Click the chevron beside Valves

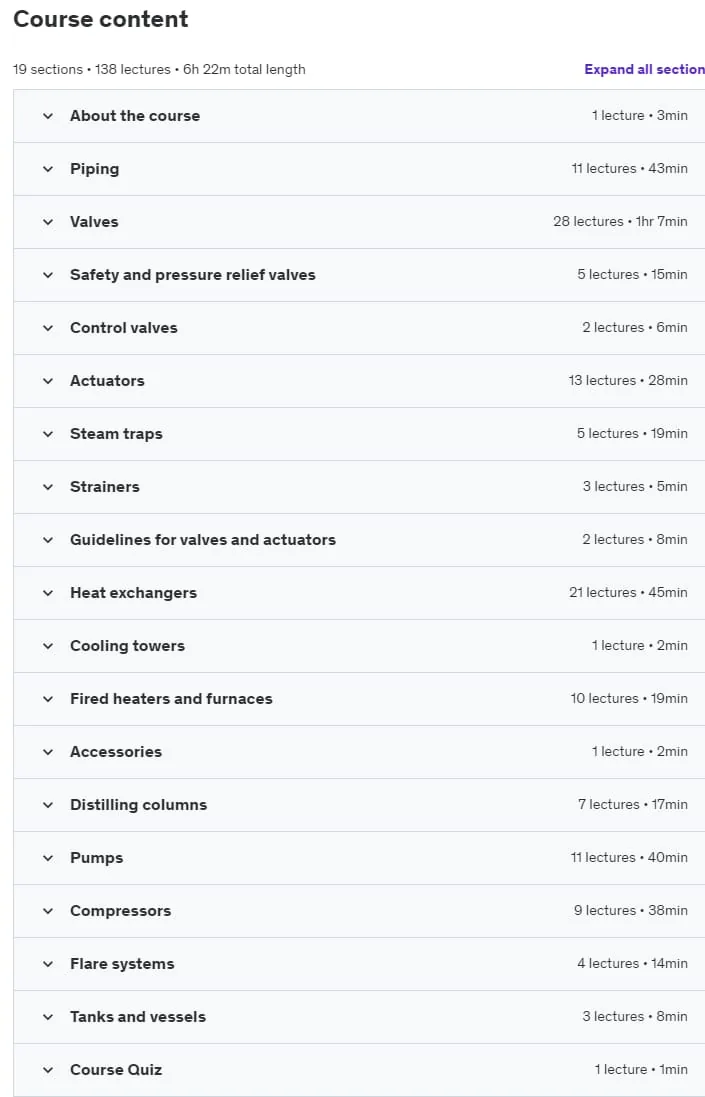tap(48, 222)
